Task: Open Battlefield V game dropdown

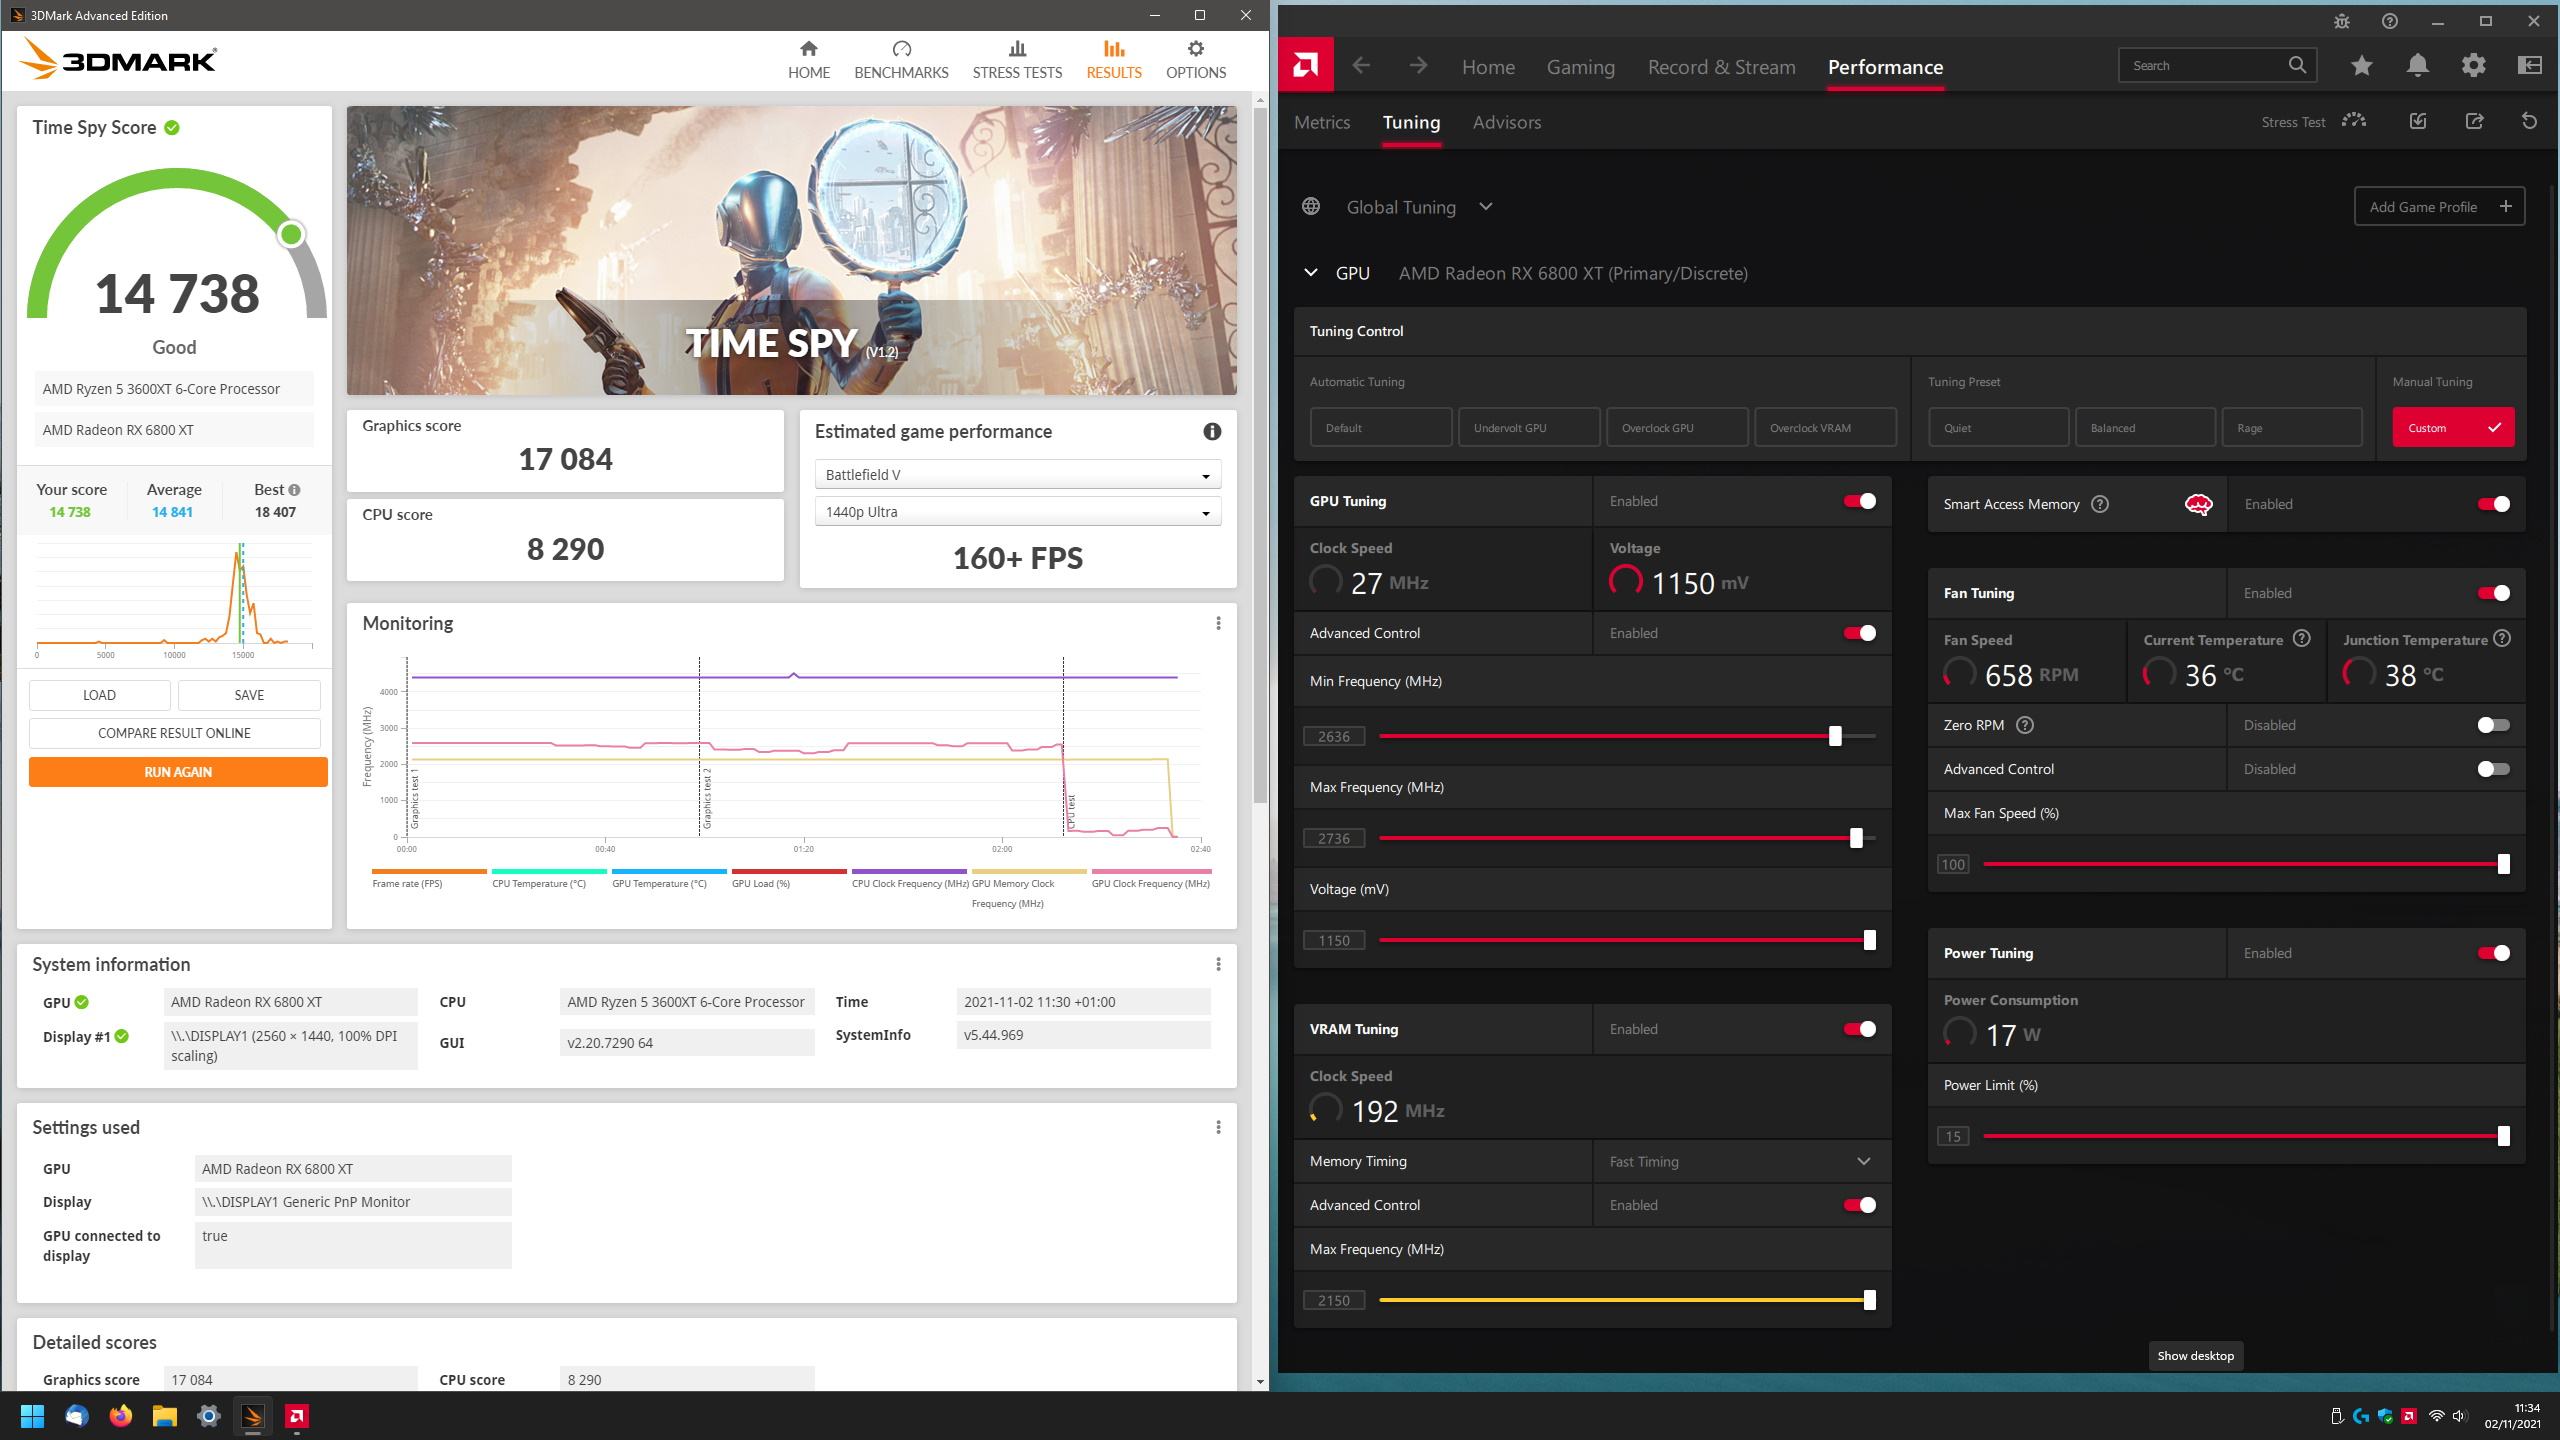Action: tap(1018, 475)
